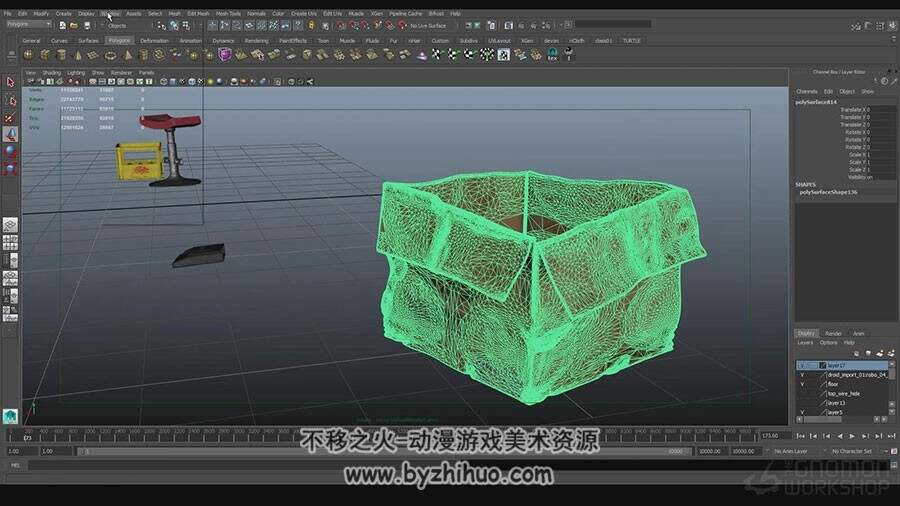Activate the Lasso select tool
The height and width of the screenshot is (506, 900).
10,100
